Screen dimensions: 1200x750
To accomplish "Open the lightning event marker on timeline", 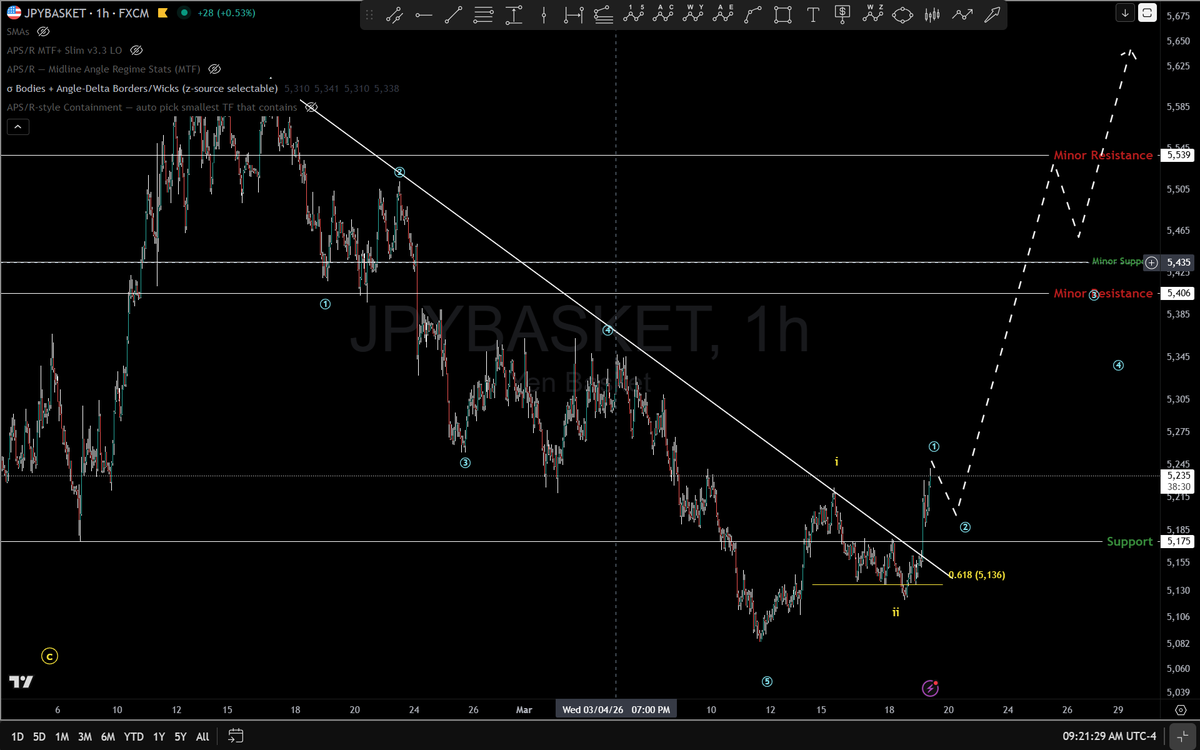I will (x=931, y=688).
